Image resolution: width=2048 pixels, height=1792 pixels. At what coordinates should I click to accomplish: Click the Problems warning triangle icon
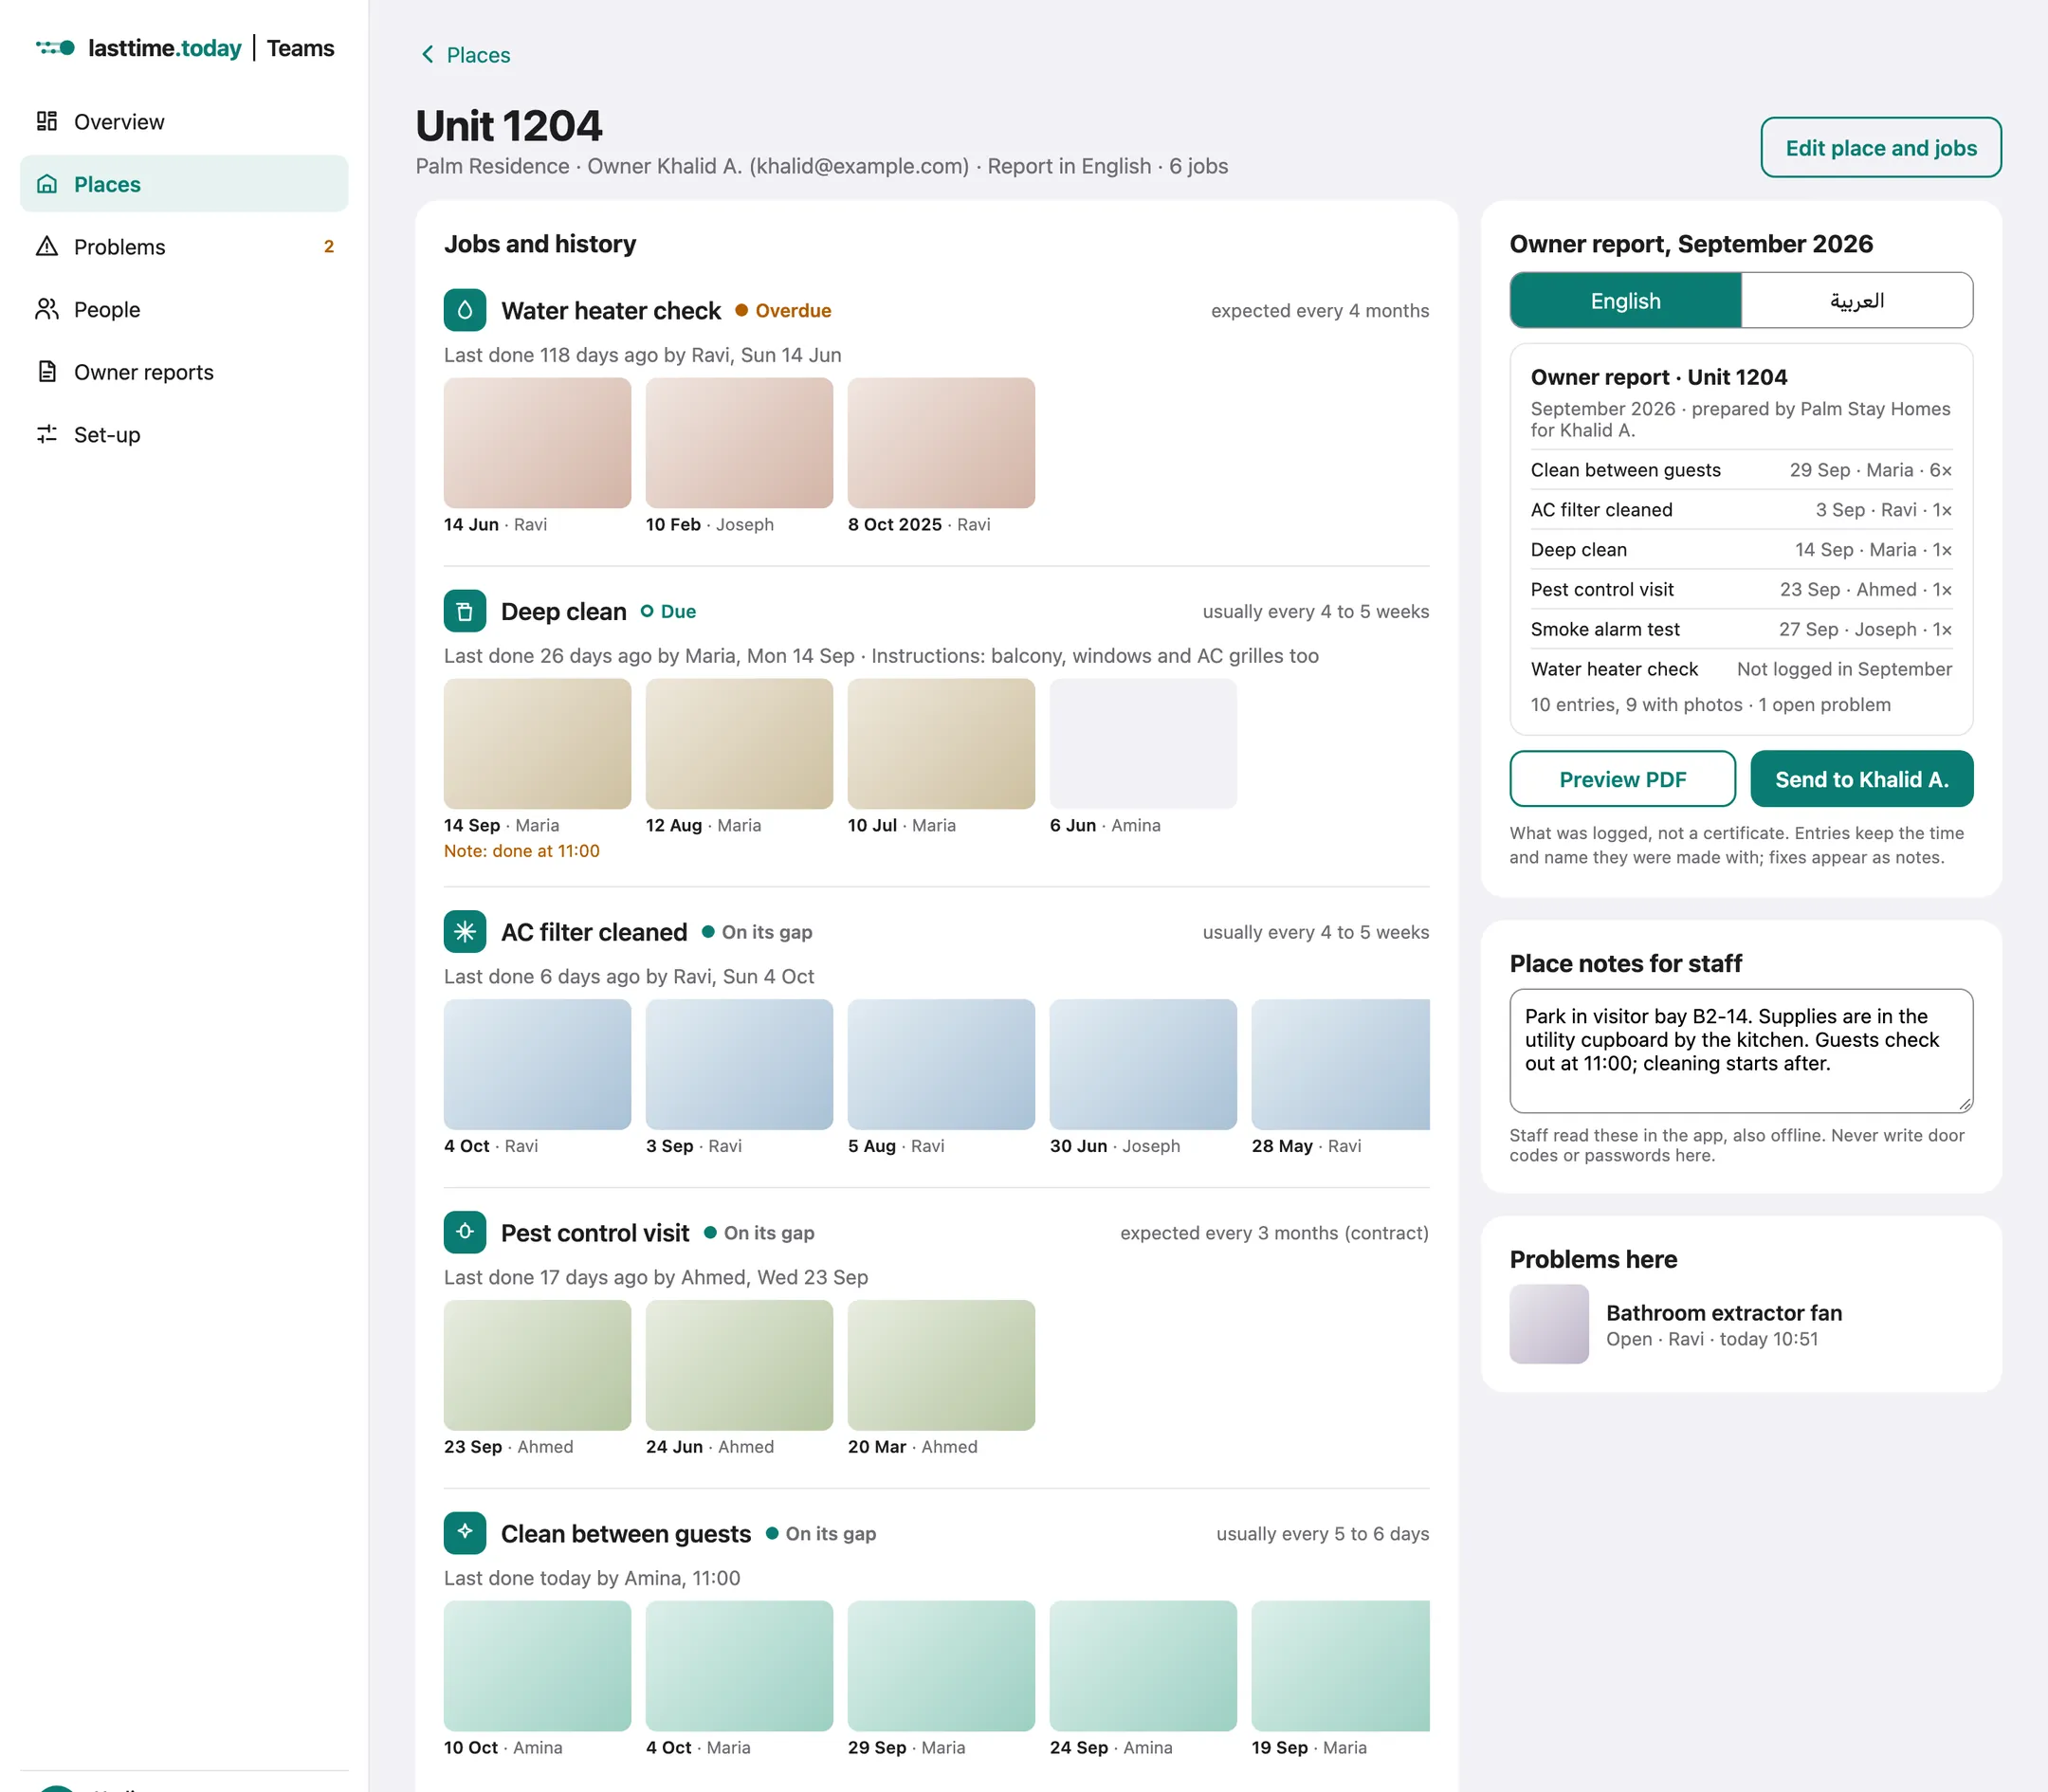click(x=47, y=246)
